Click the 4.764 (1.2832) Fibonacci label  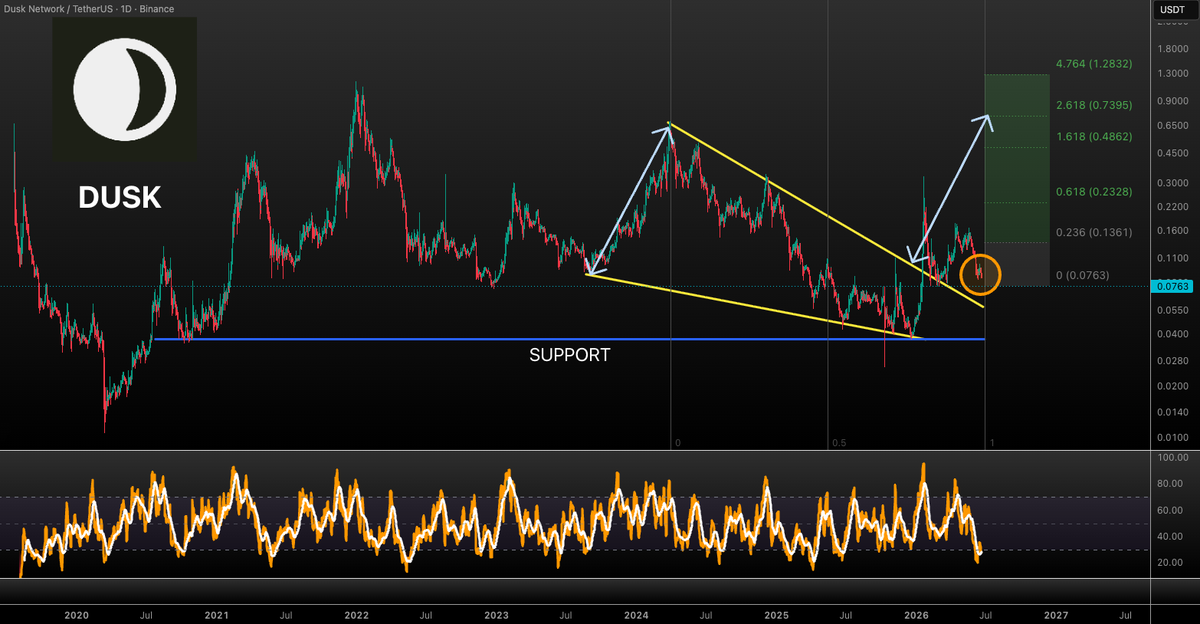point(1095,64)
